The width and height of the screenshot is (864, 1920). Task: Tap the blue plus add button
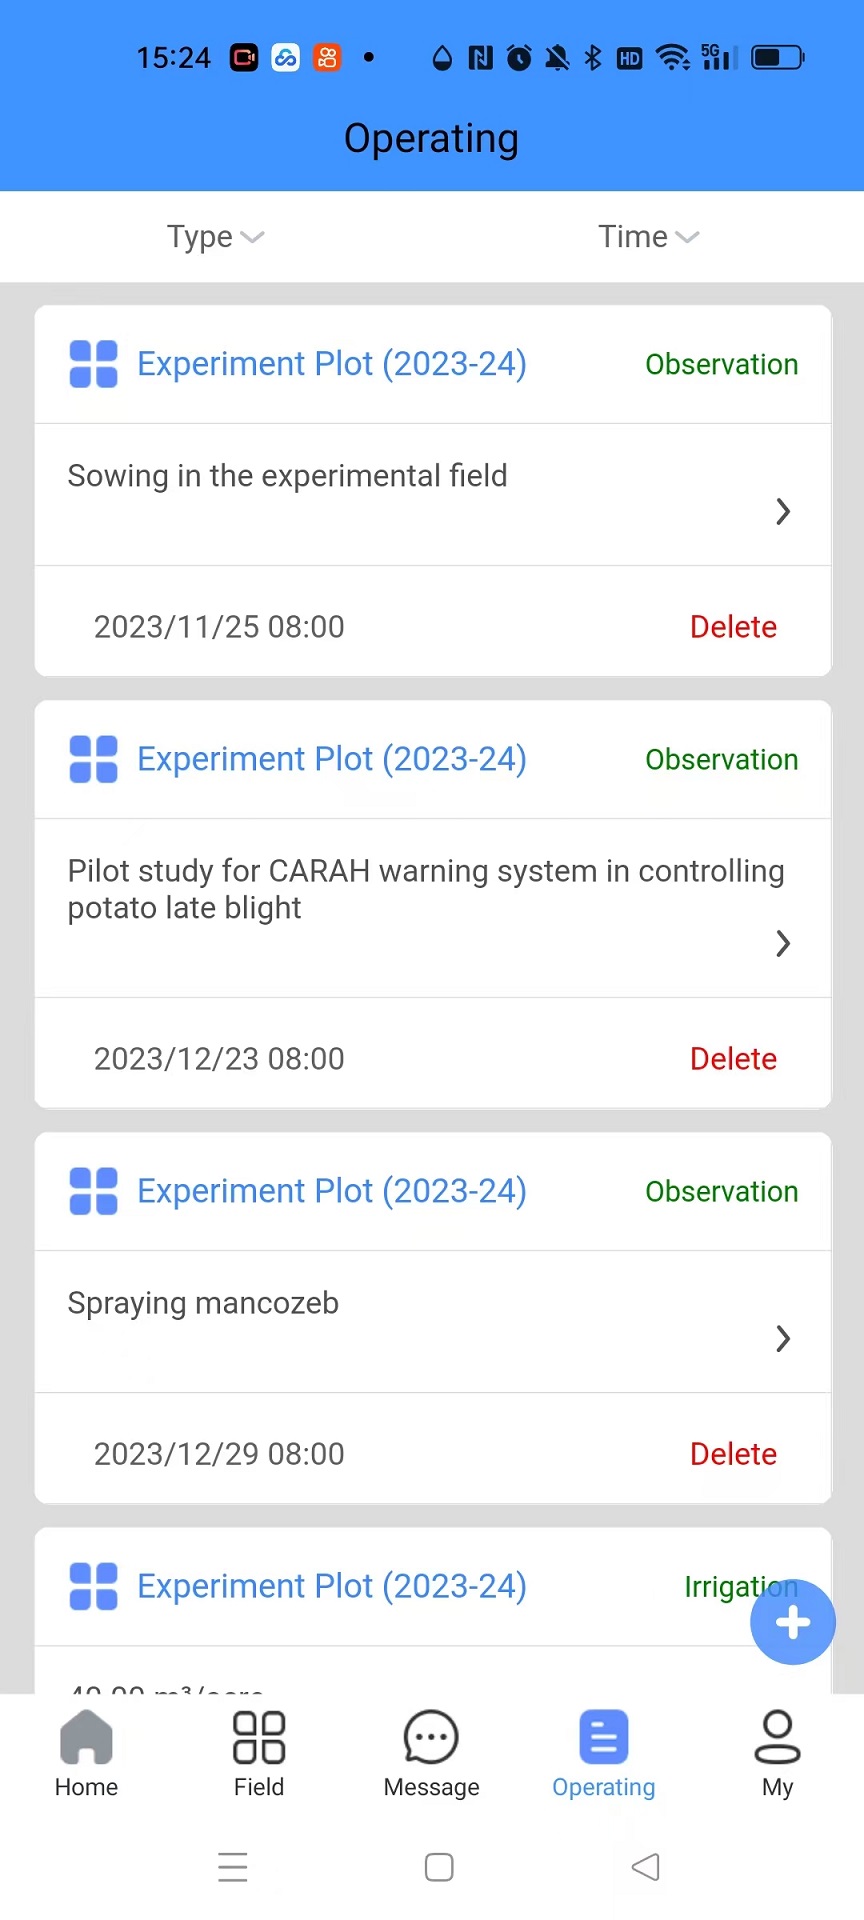(793, 1622)
